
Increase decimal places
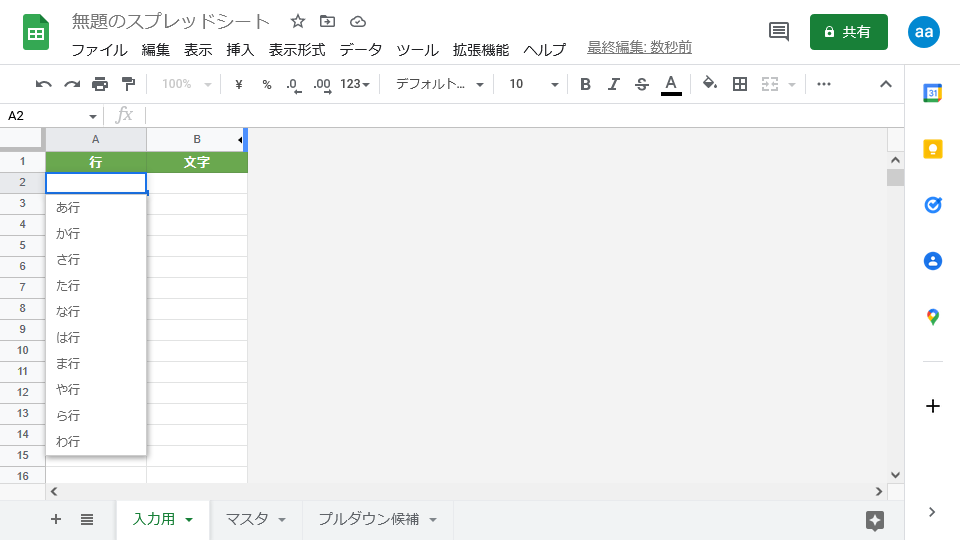[x=322, y=84]
